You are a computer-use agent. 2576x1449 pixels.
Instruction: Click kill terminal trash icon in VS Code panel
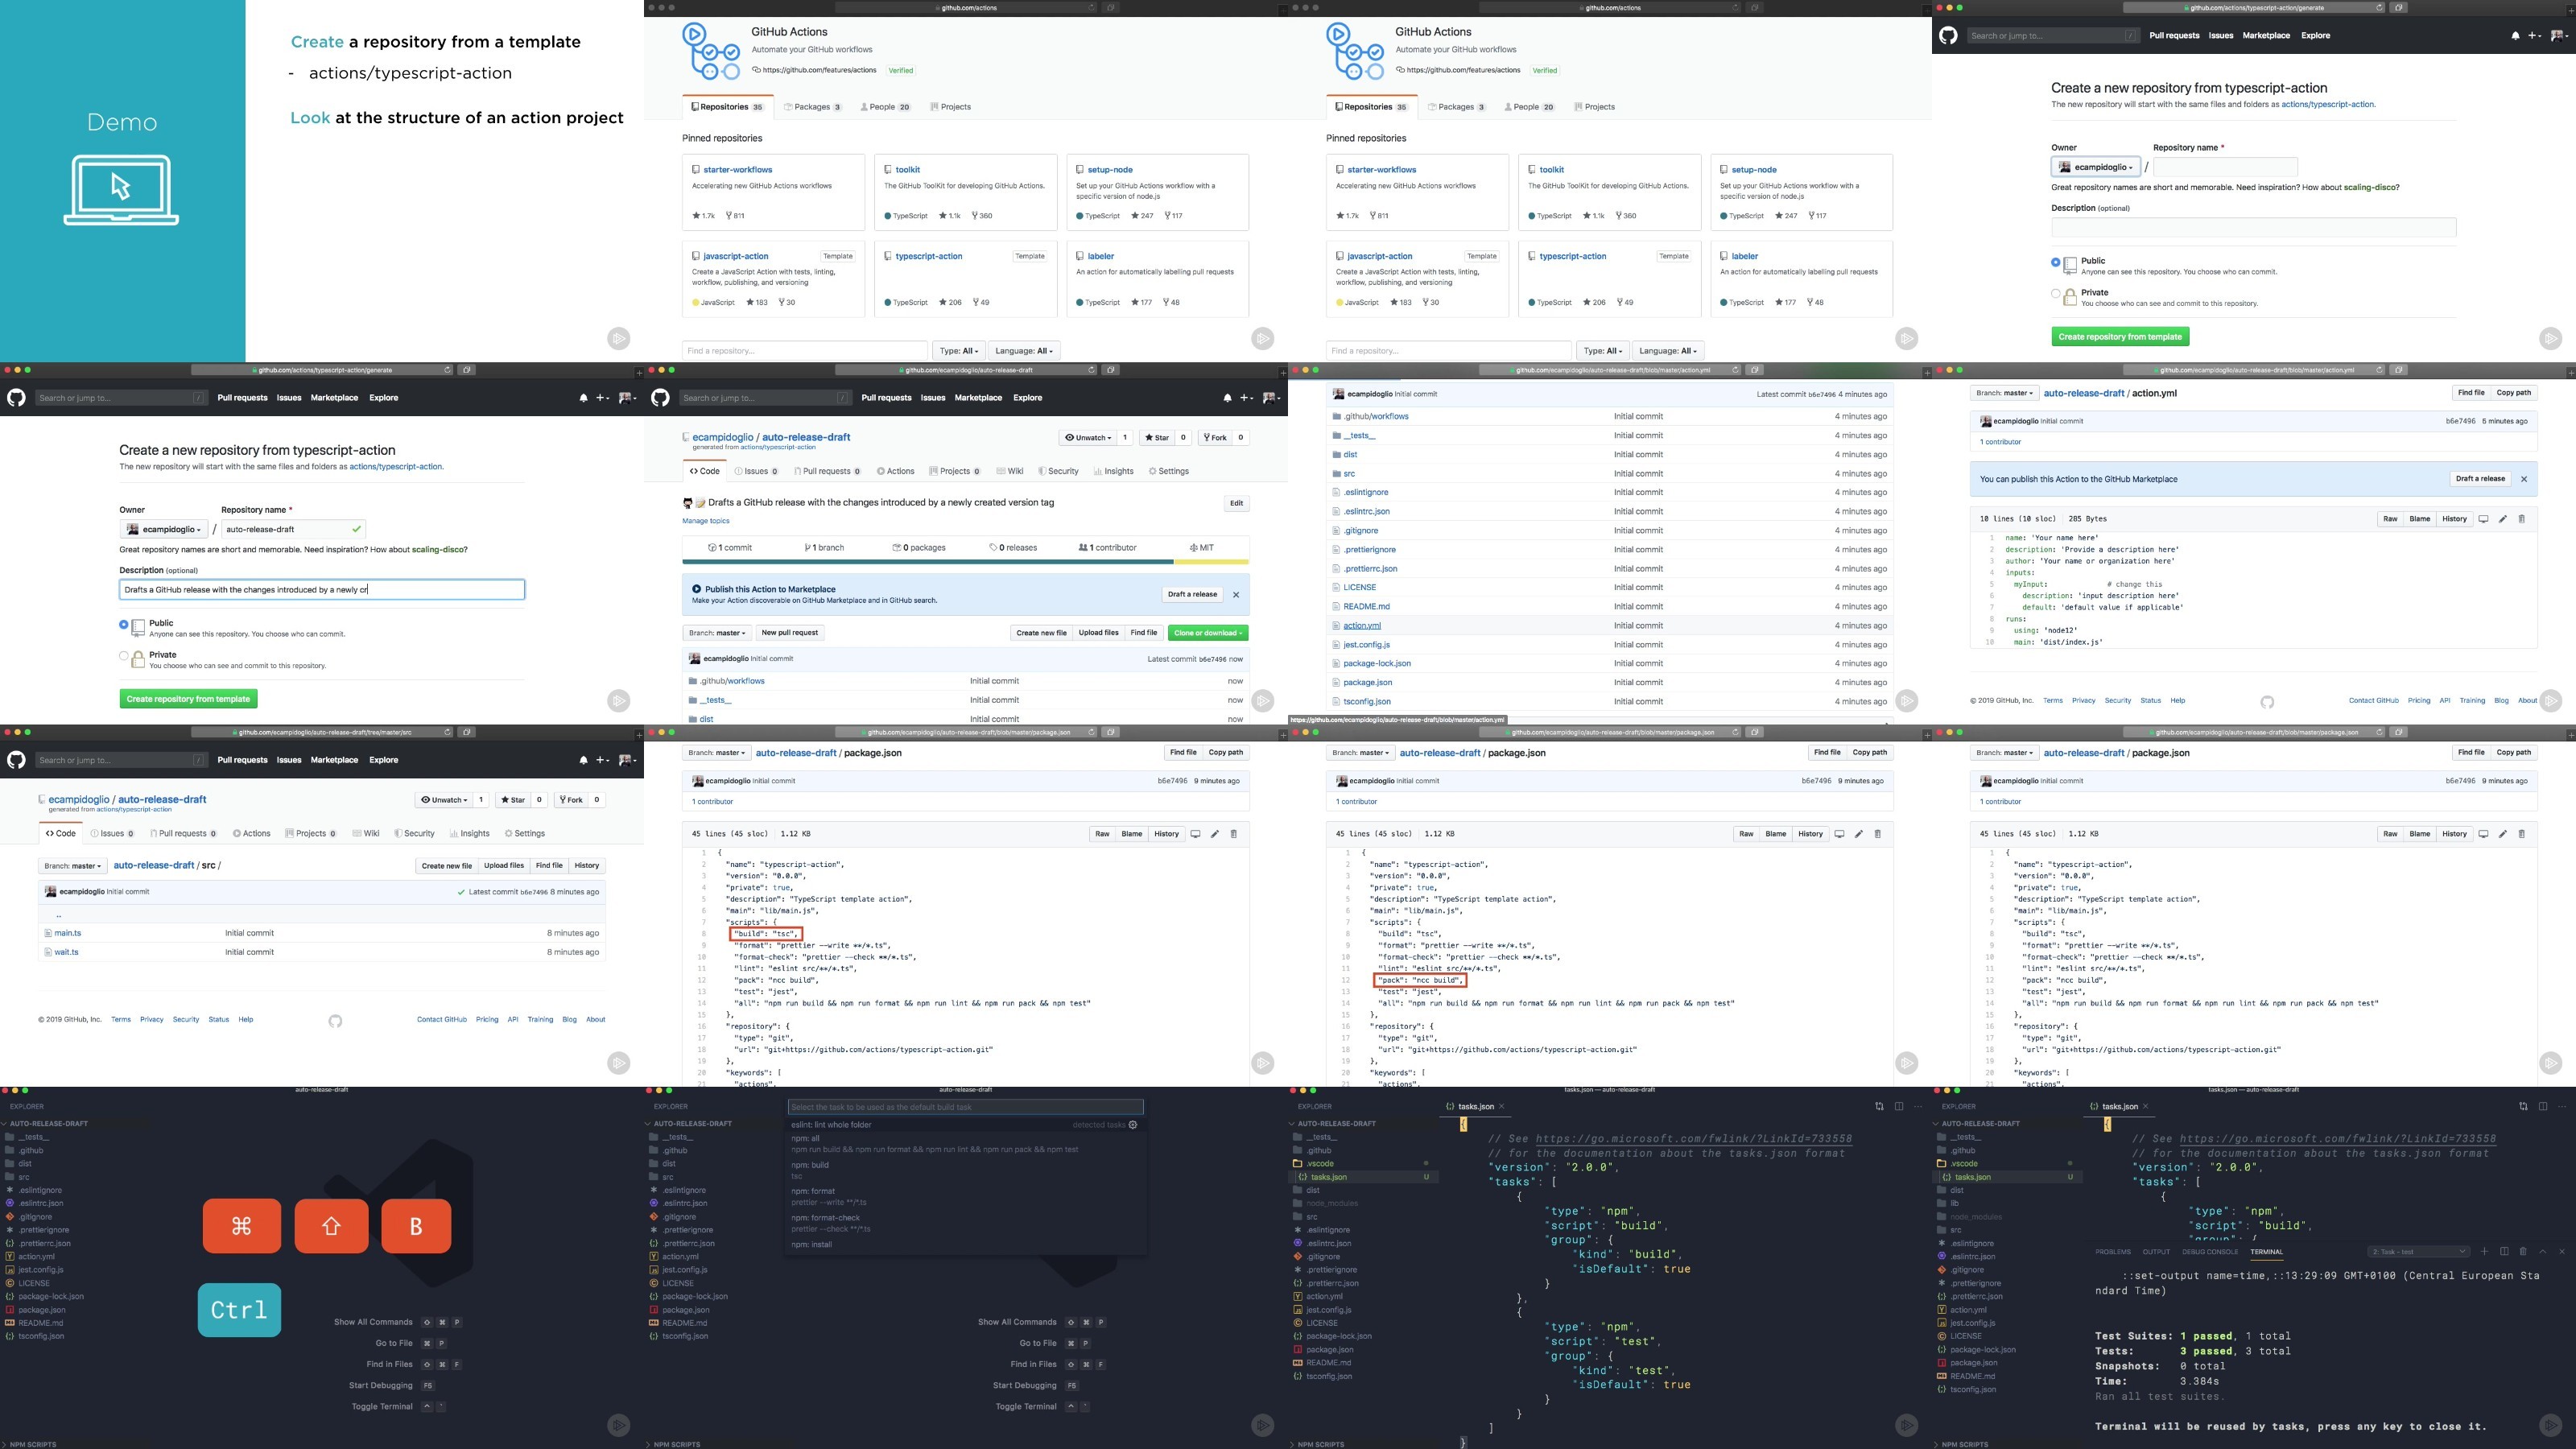pyautogui.click(x=2523, y=1251)
